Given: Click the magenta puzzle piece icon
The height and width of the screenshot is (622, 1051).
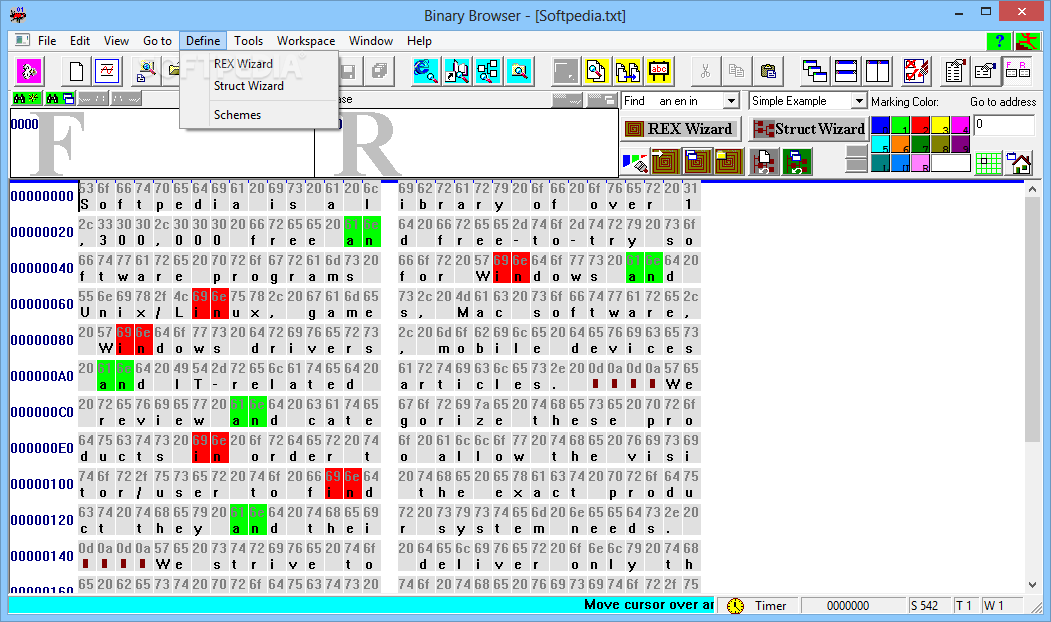Looking at the screenshot, I should (x=29, y=70).
